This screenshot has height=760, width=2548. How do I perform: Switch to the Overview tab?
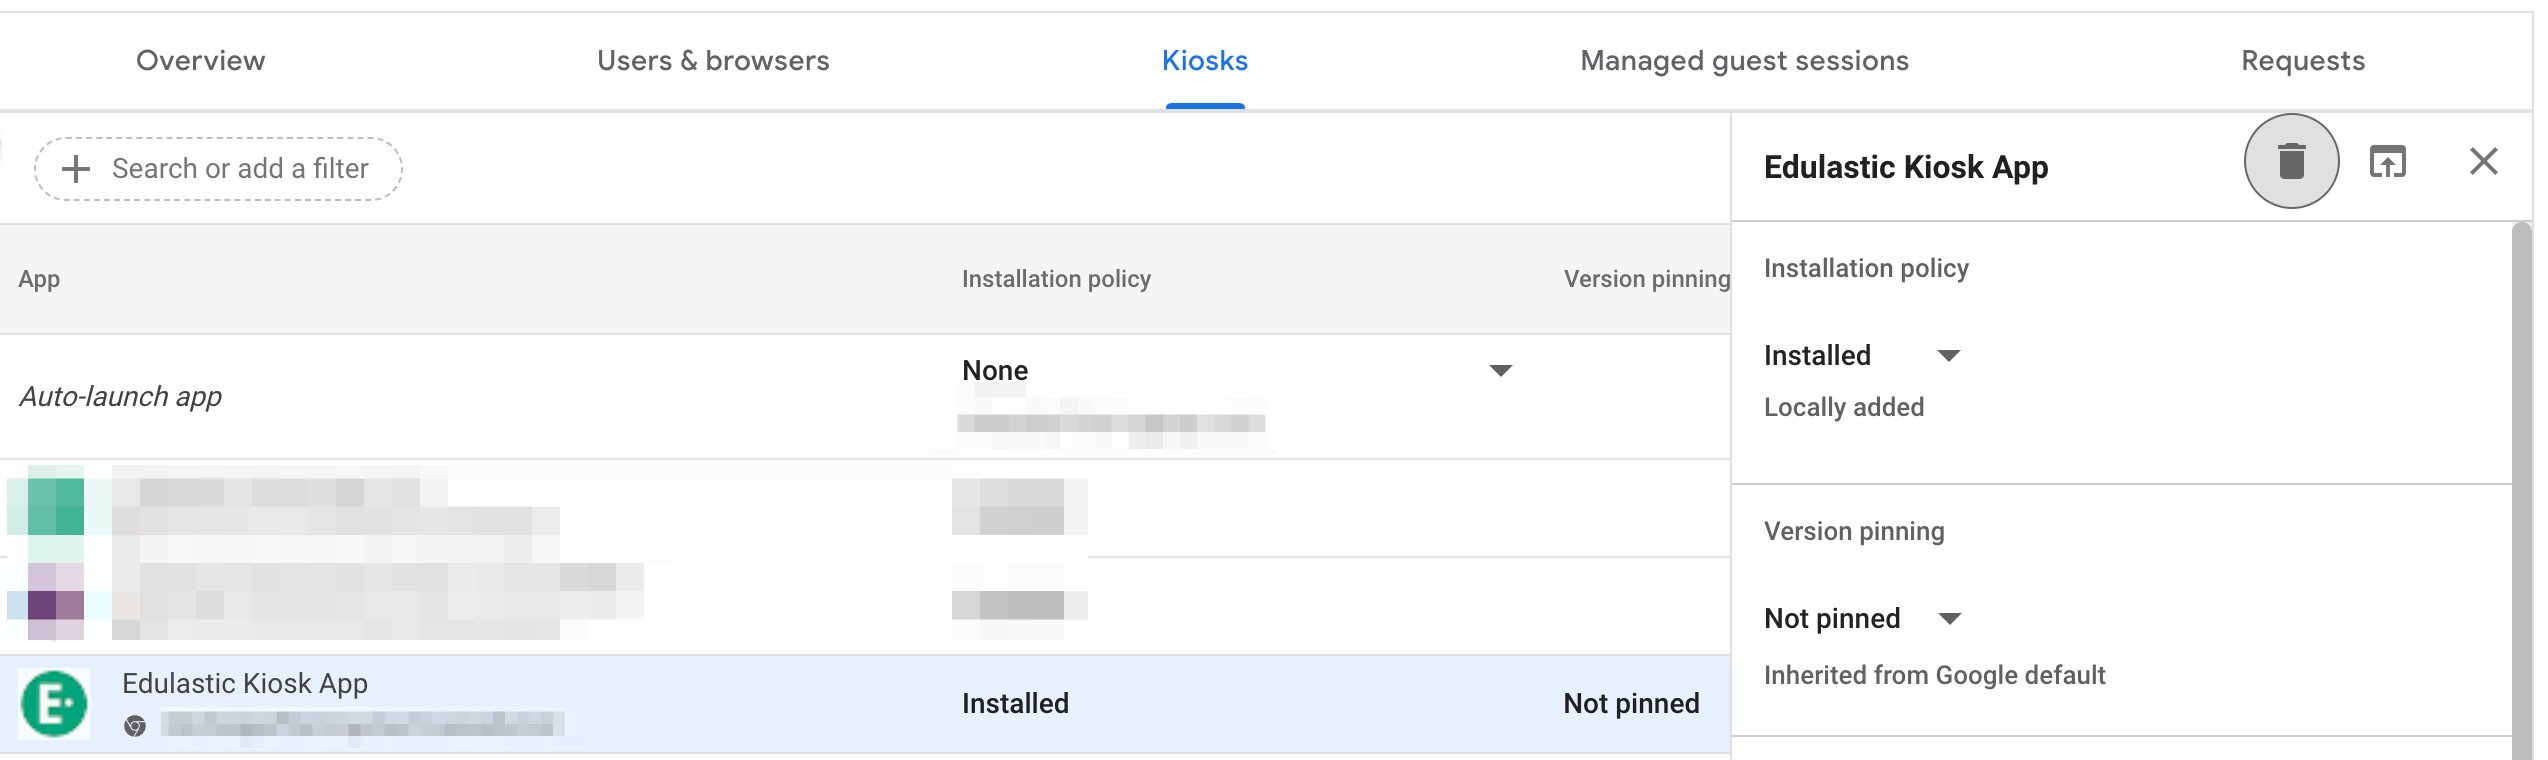[x=201, y=61]
